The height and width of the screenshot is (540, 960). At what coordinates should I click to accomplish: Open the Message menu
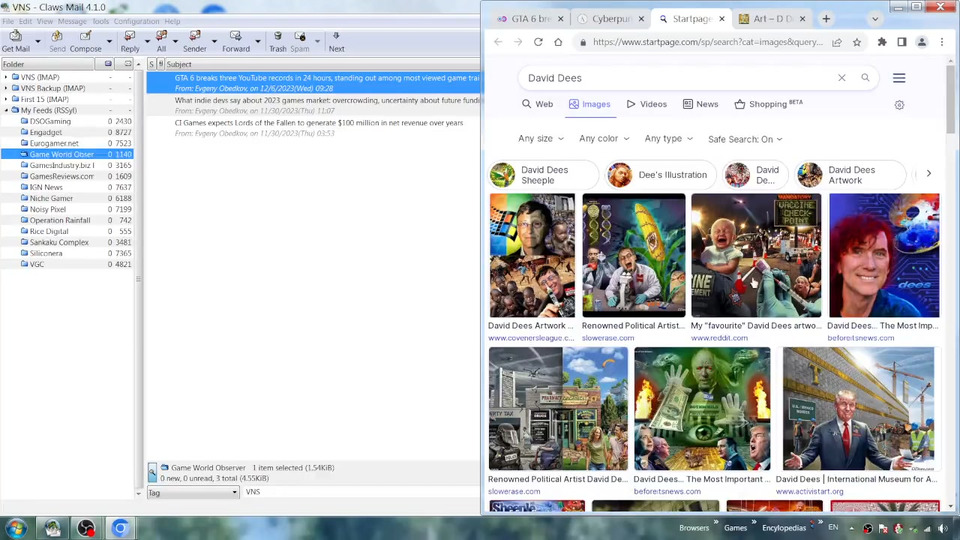72,21
